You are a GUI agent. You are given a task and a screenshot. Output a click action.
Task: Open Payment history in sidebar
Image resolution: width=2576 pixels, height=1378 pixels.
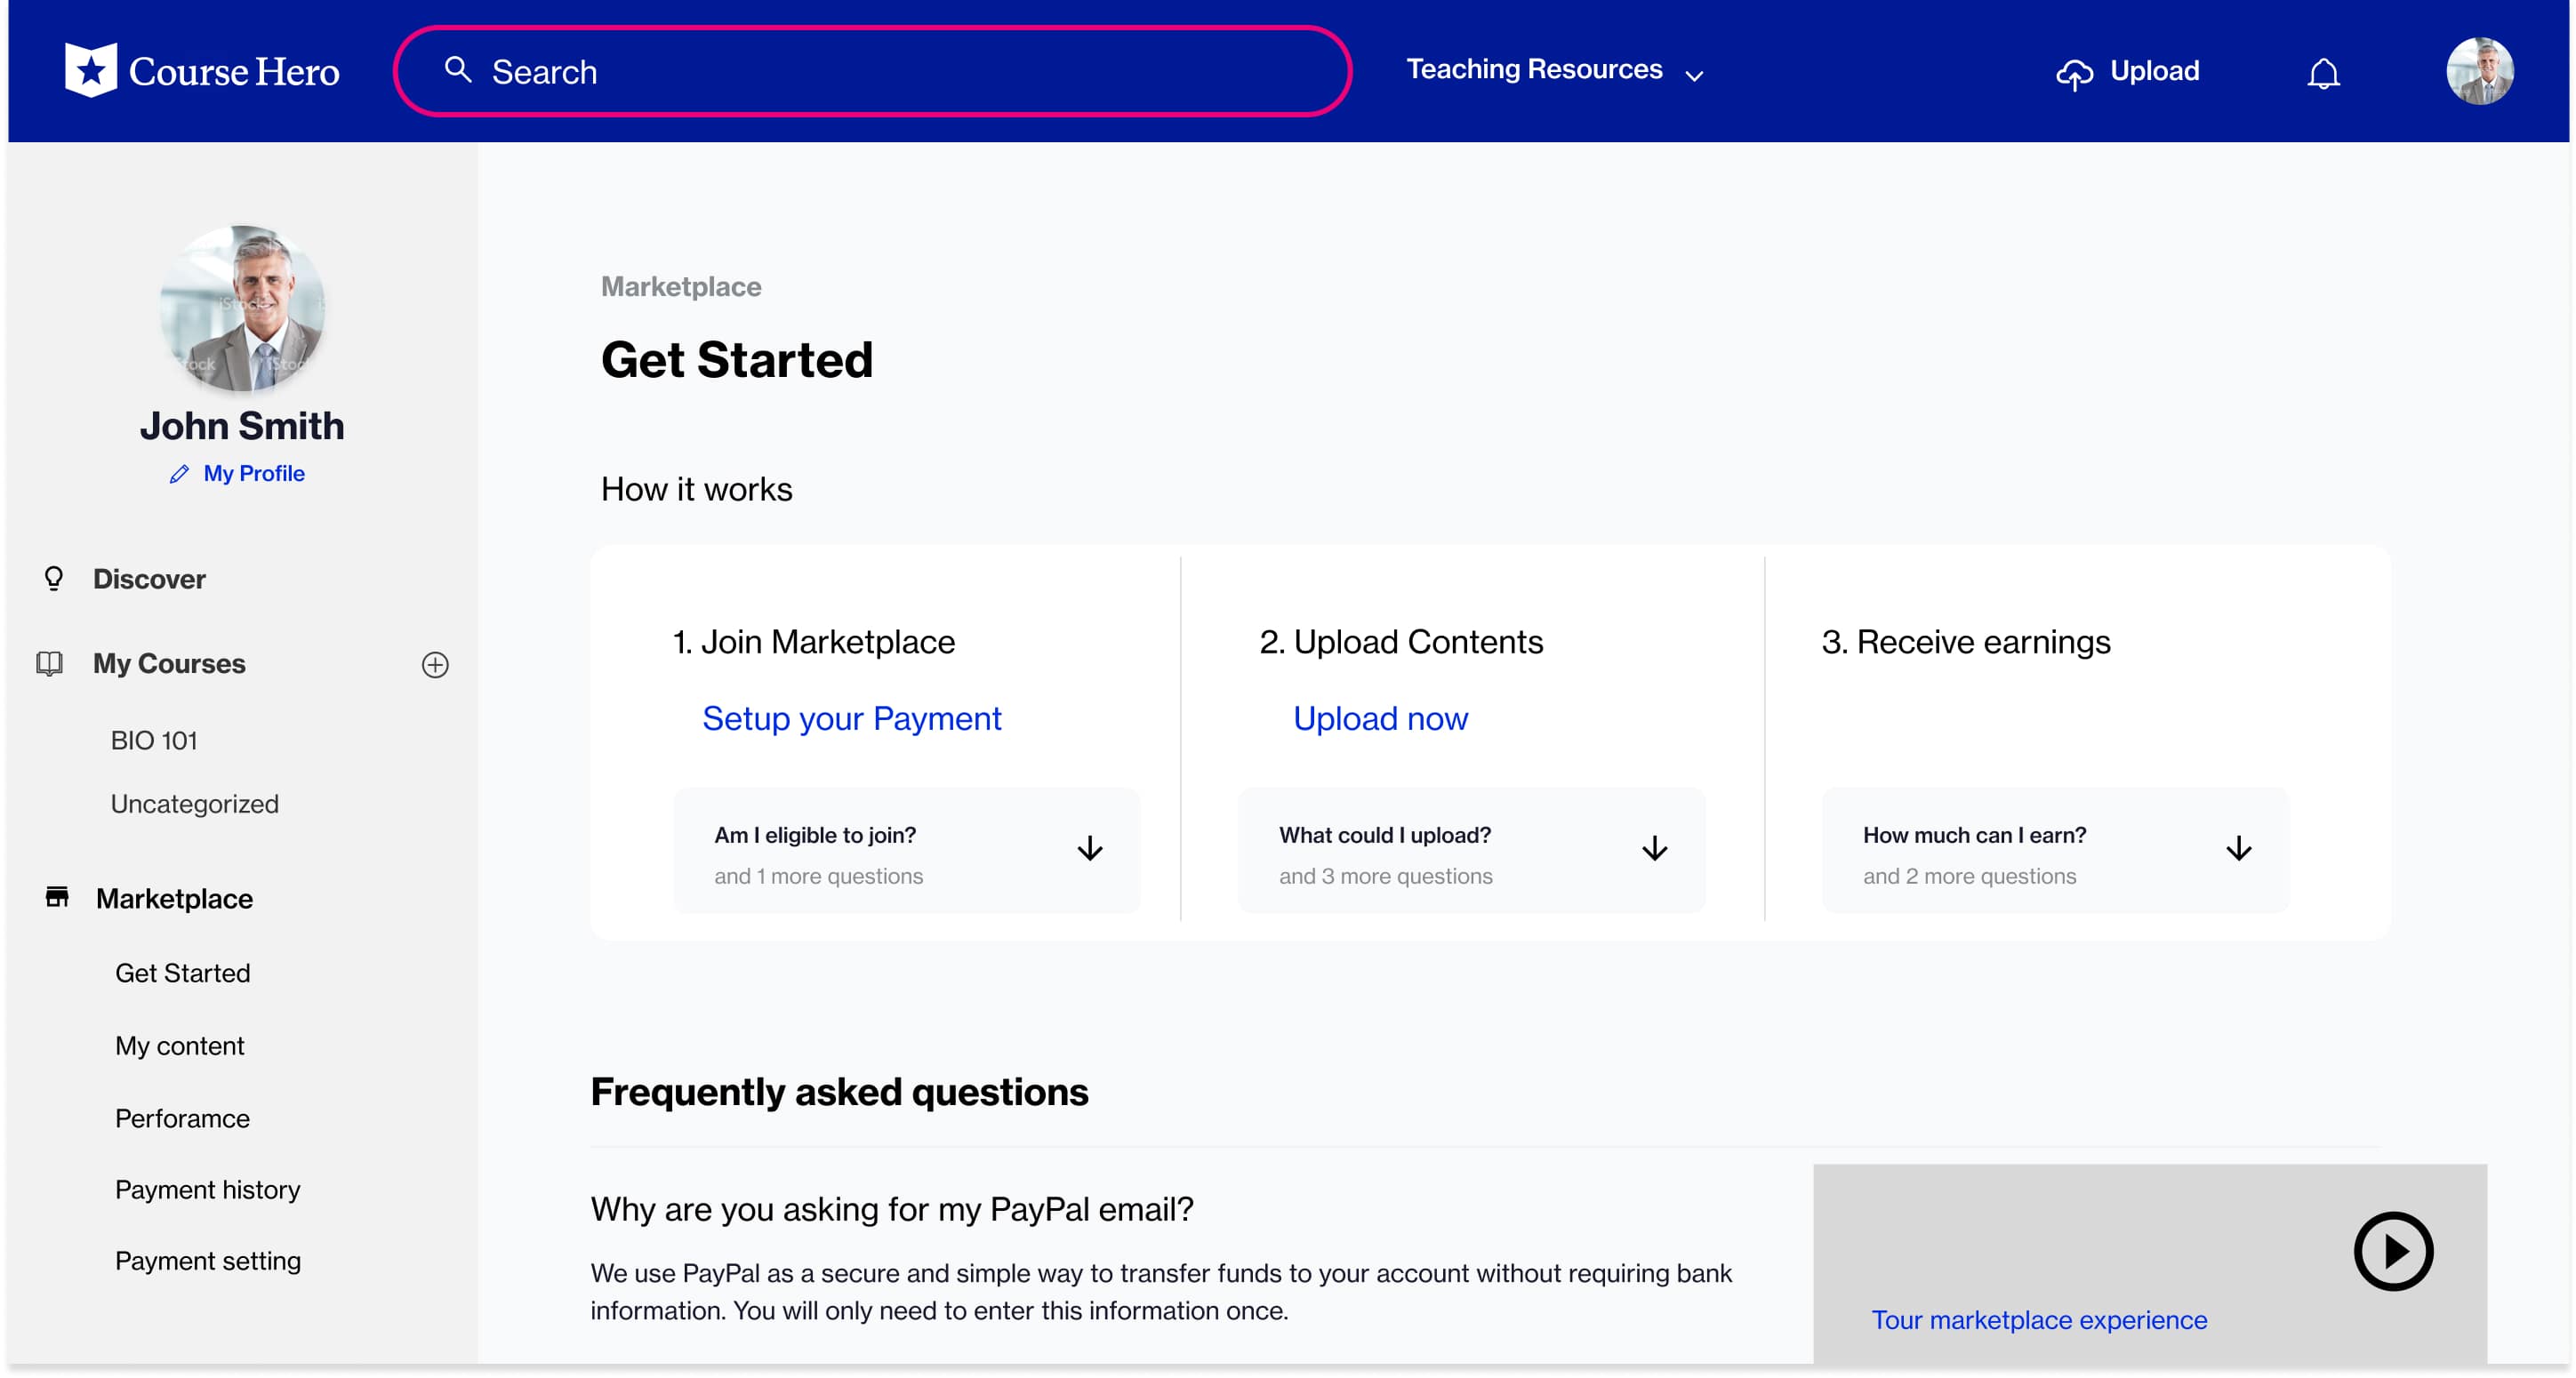tap(207, 1189)
